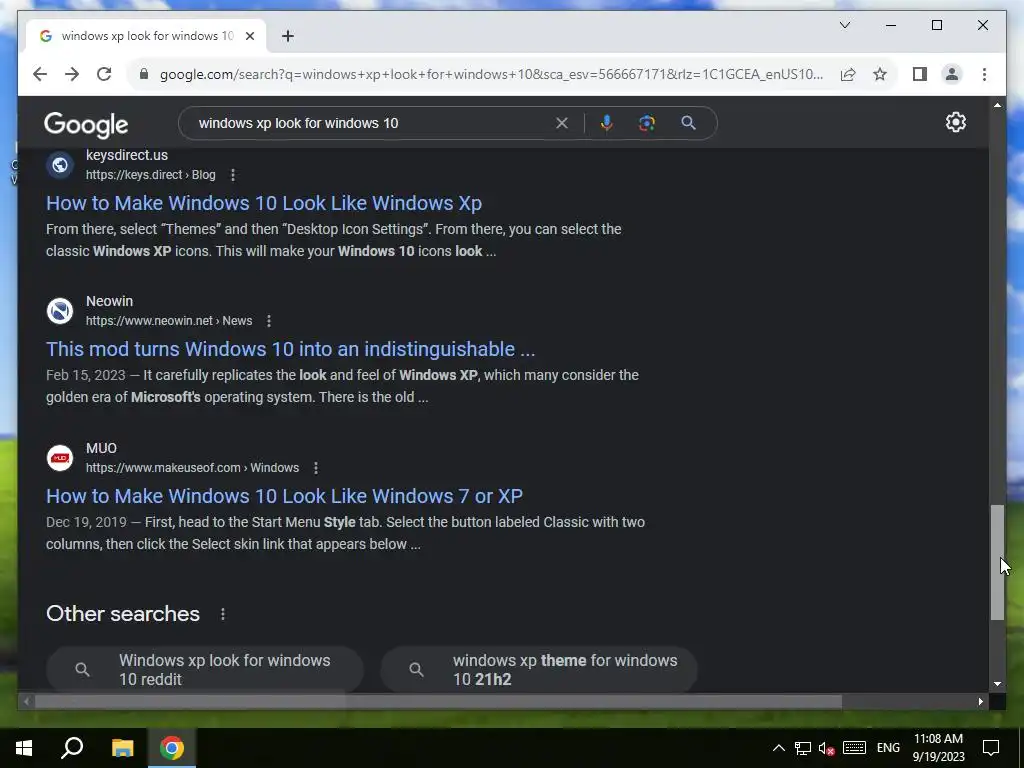The width and height of the screenshot is (1024, 768).
Task: Click the MUO site favicon
Action: [x=59, y=458]
